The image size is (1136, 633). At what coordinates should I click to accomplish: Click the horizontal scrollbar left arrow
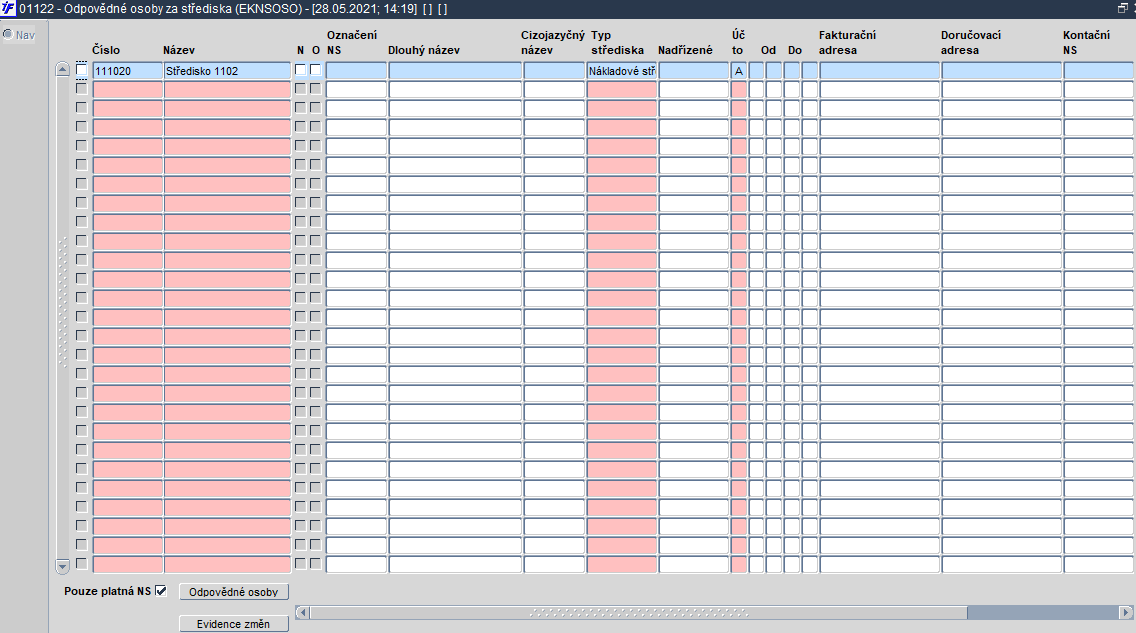click(x=303, y=612)
